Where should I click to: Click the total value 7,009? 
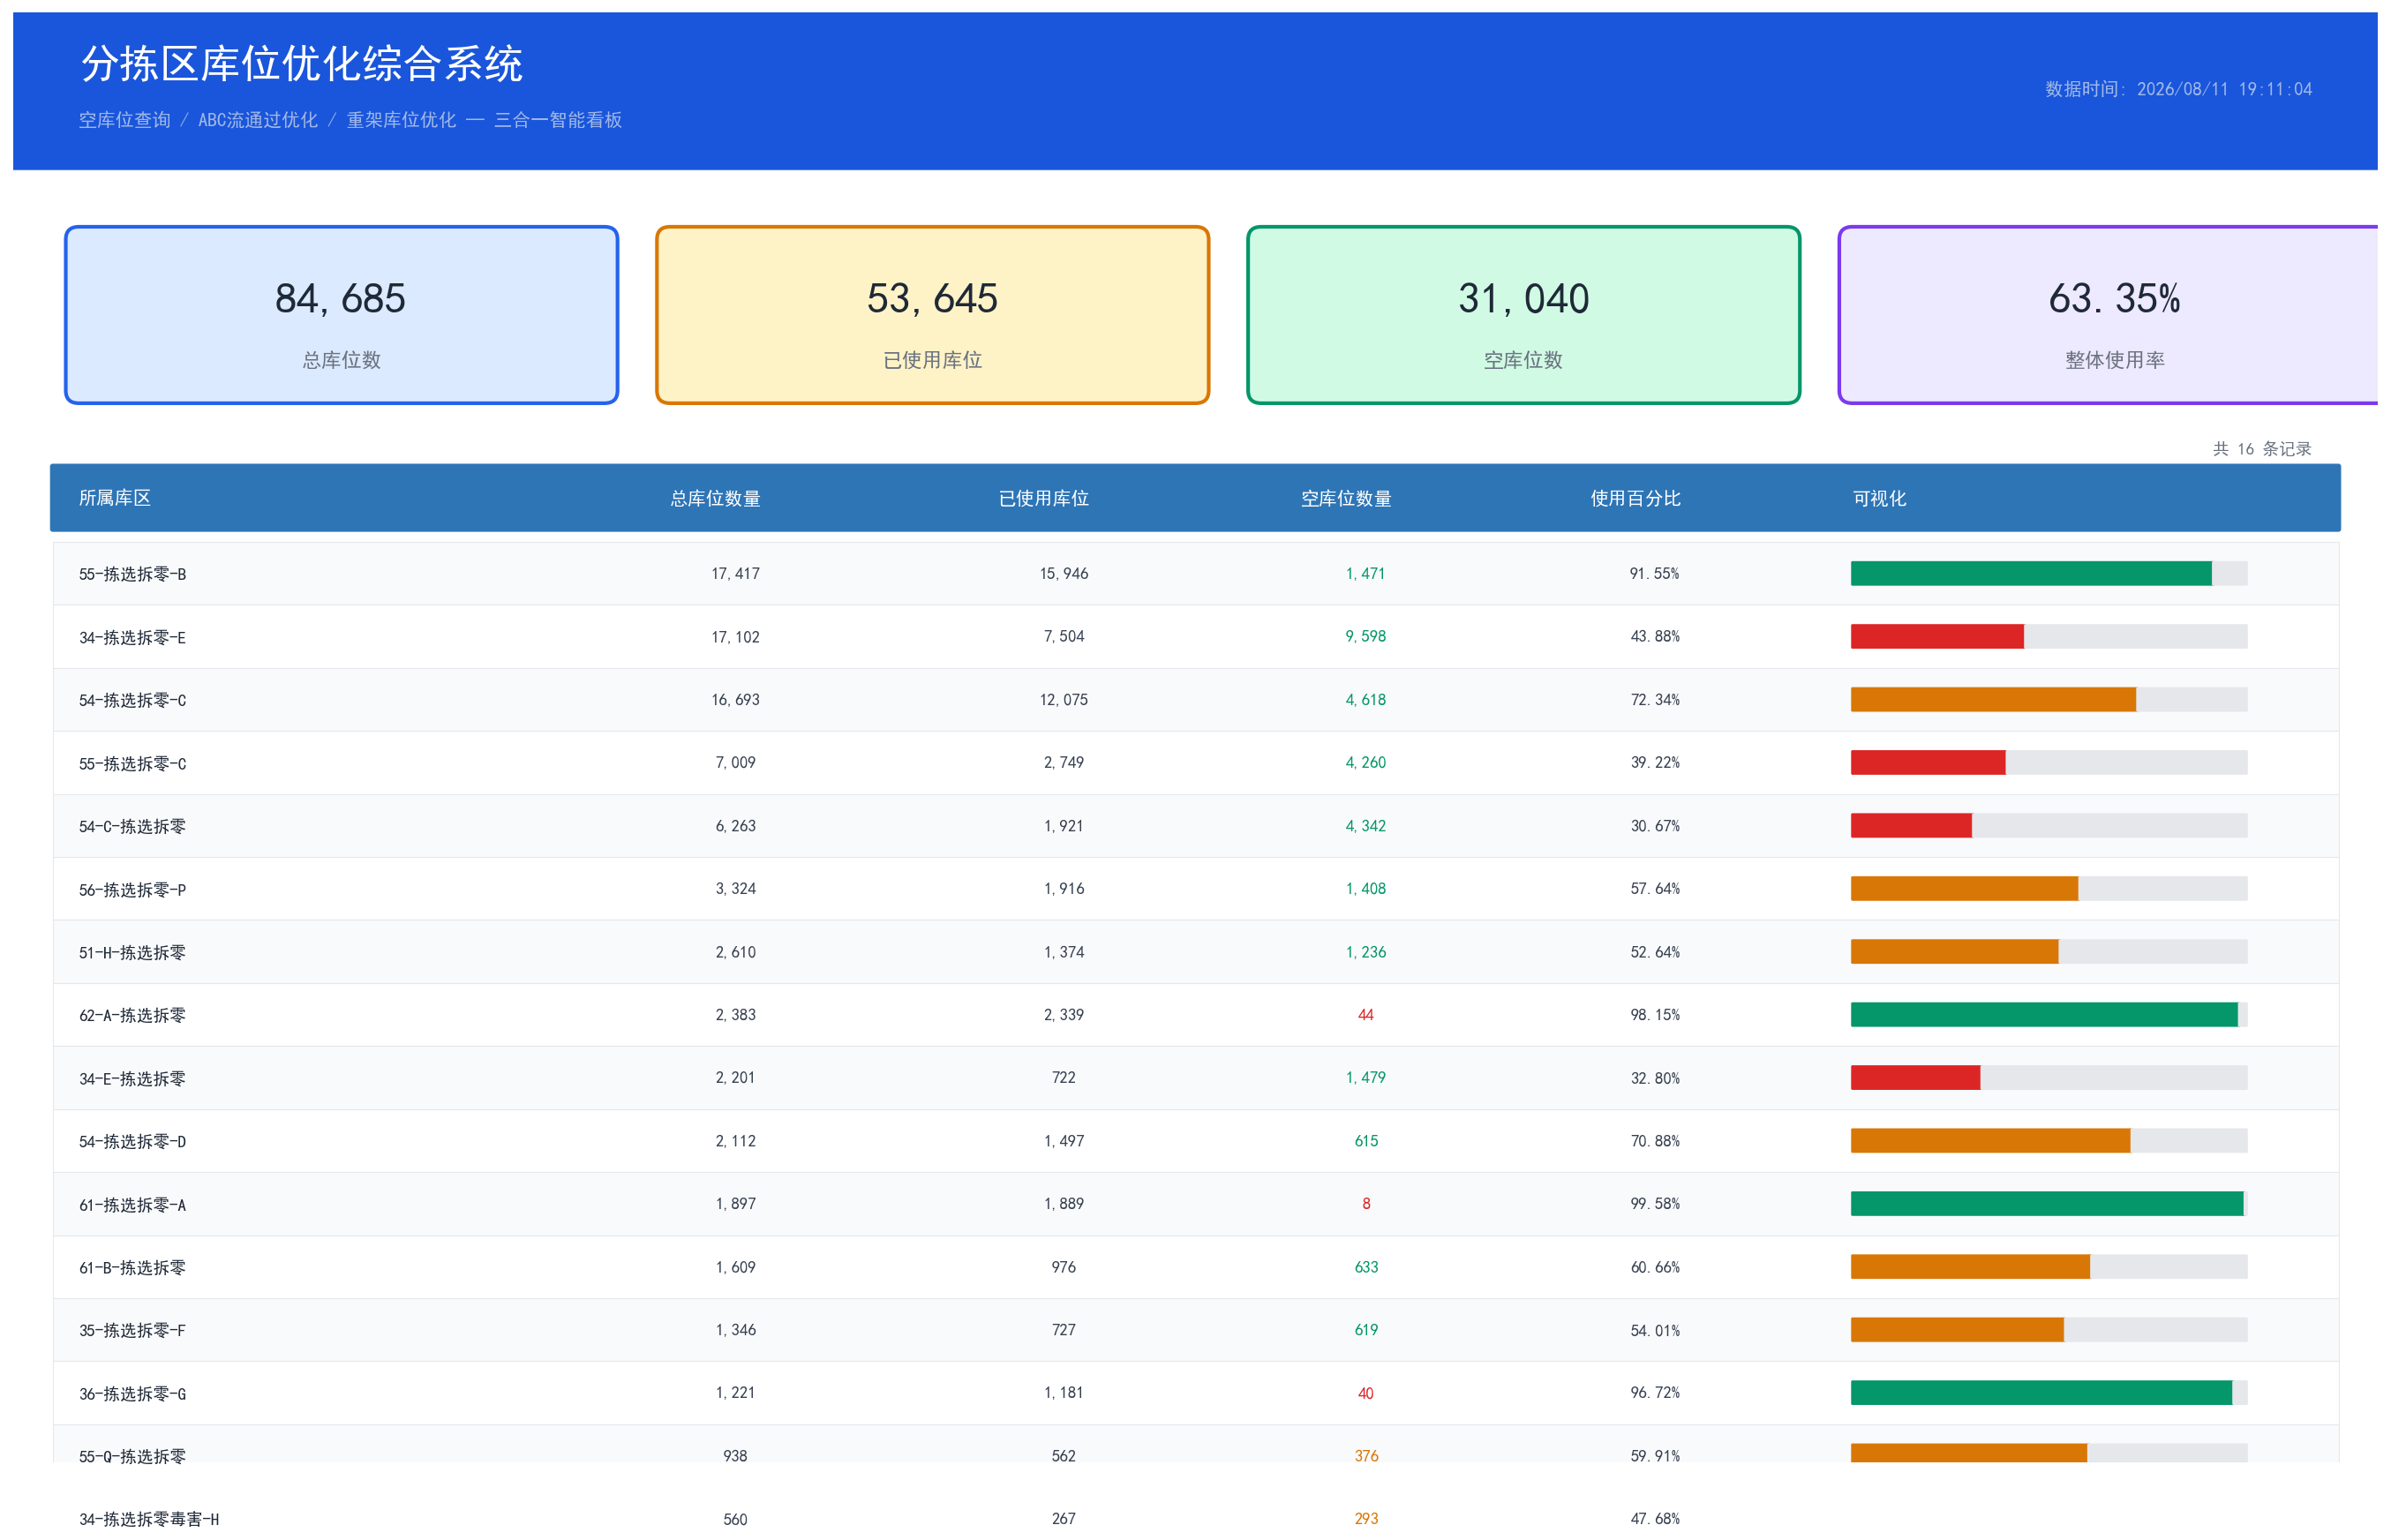(735, 762)
